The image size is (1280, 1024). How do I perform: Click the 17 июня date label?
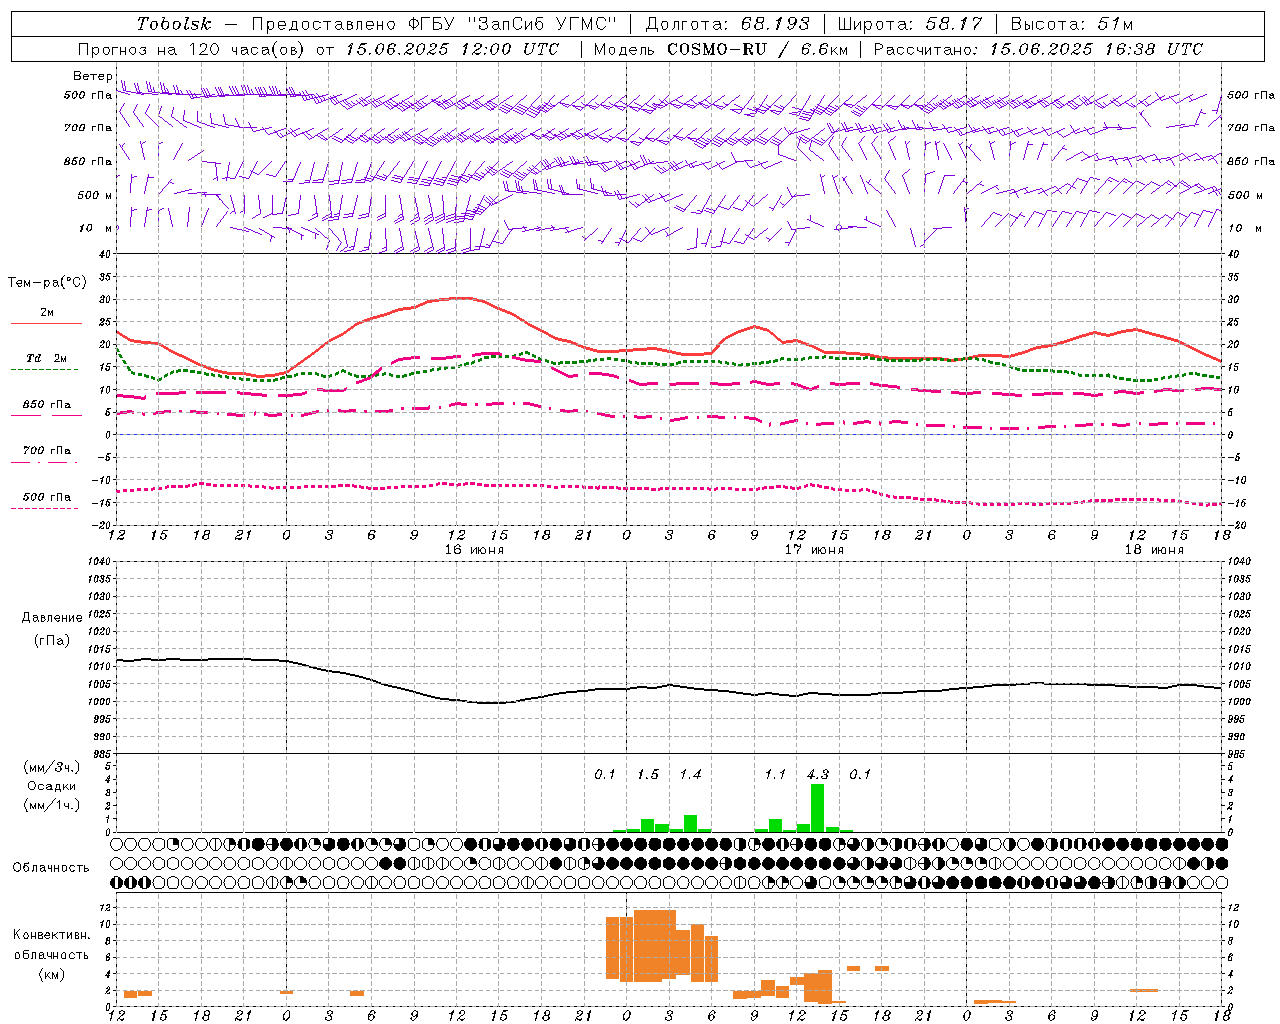click(x=814, y=550)
